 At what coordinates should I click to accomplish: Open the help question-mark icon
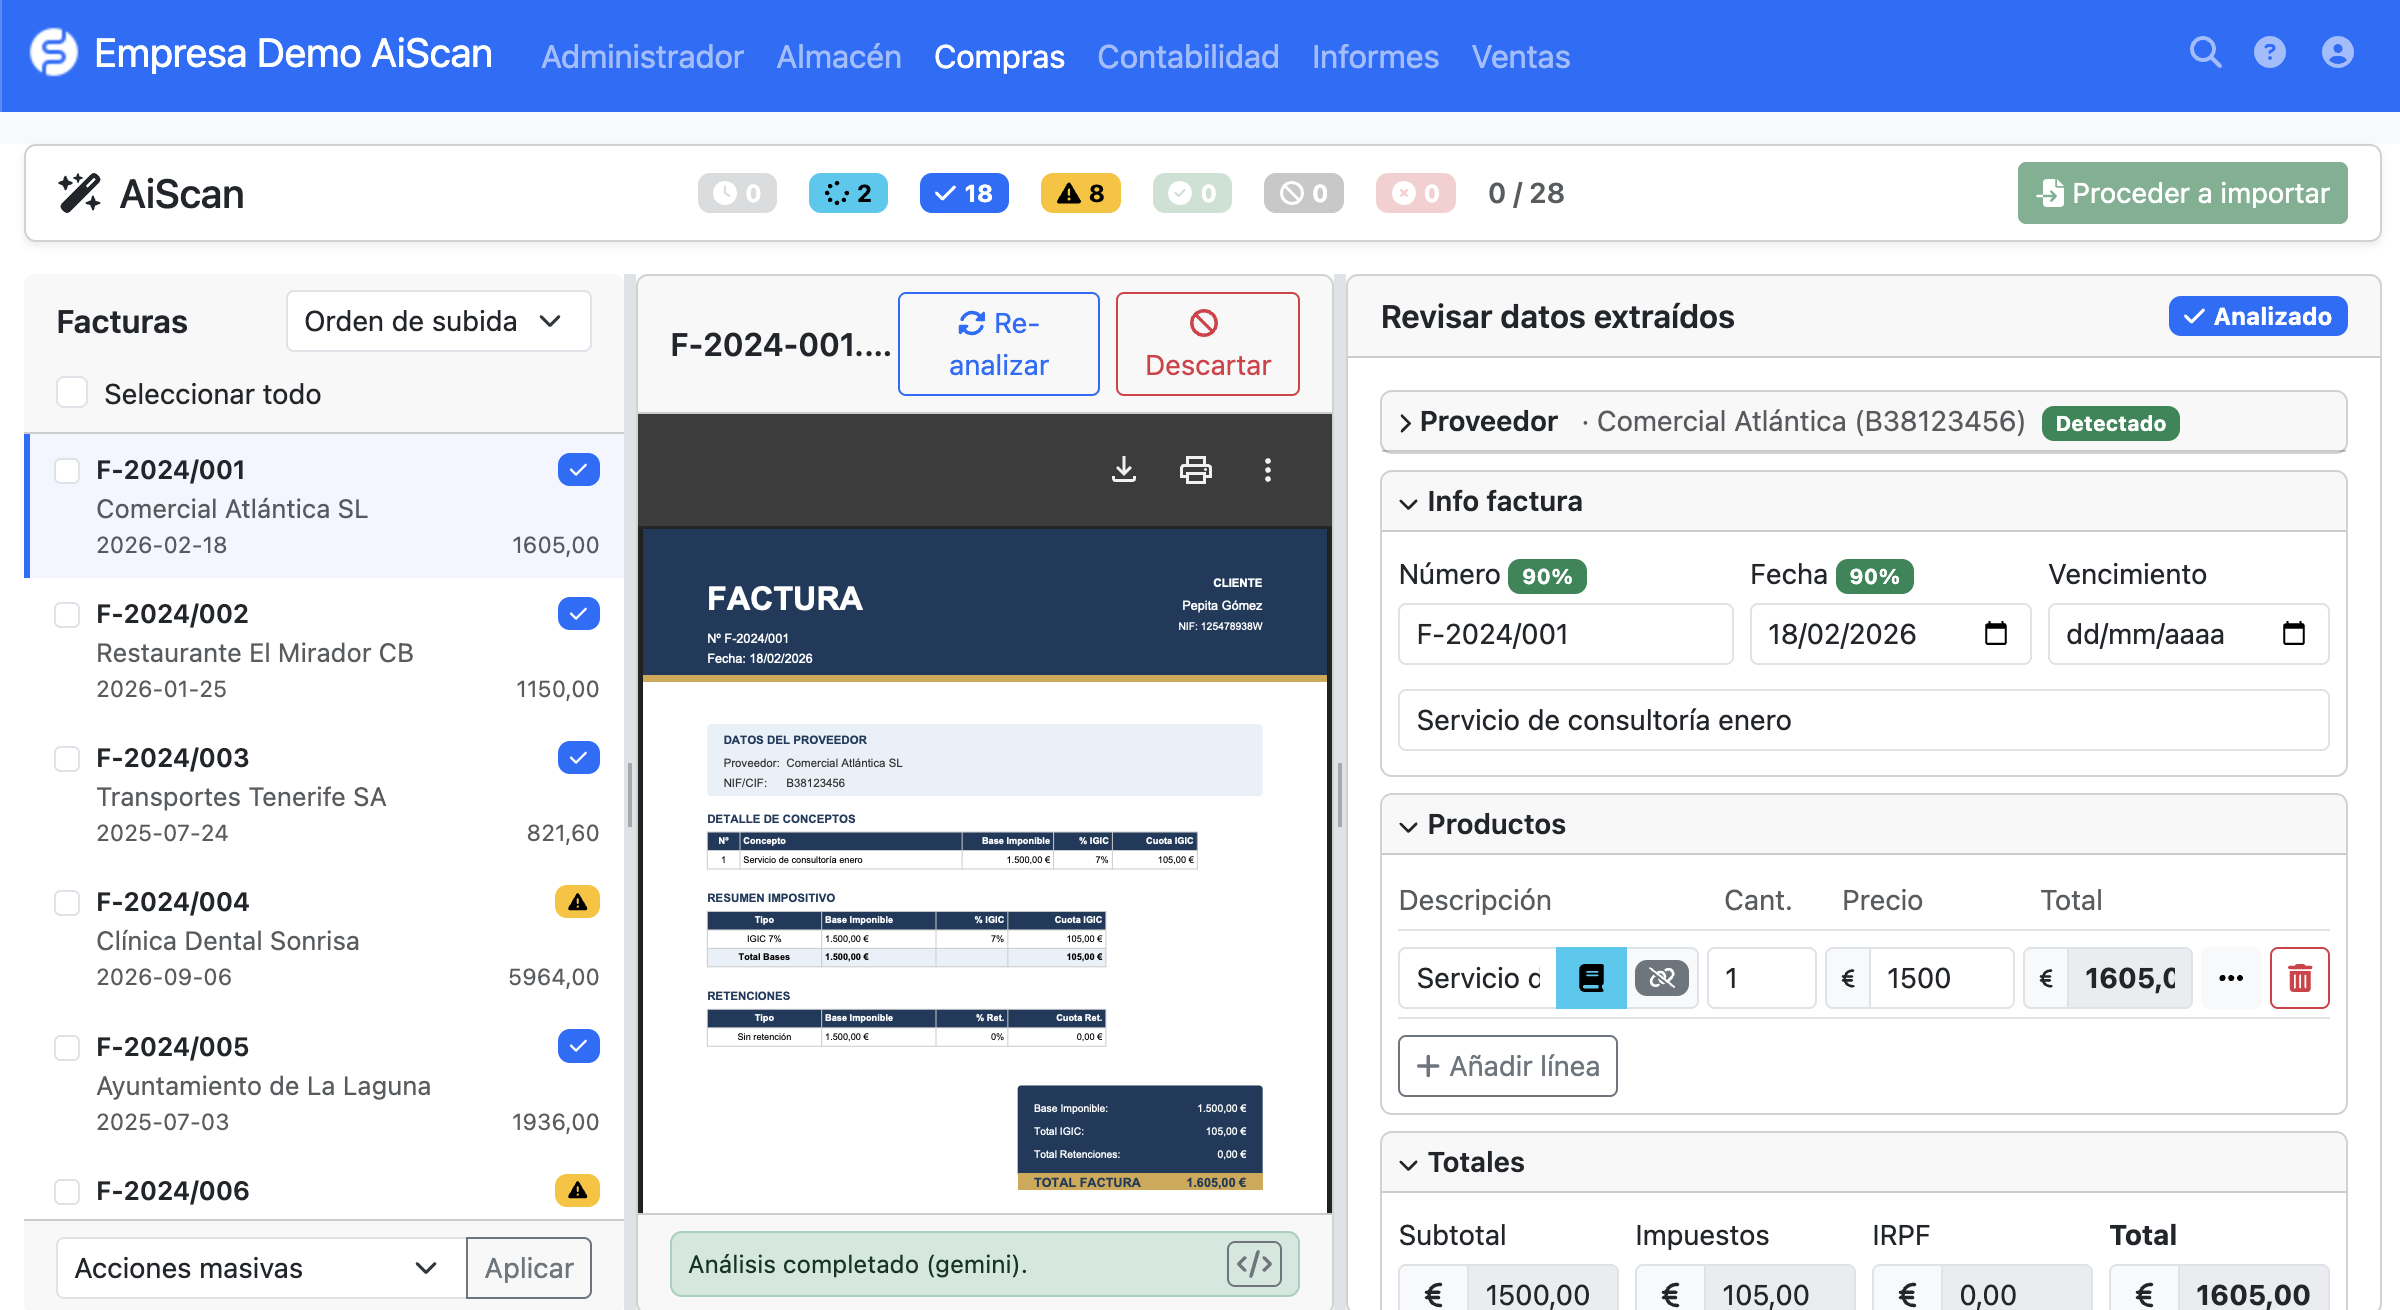pos(2270,54)
